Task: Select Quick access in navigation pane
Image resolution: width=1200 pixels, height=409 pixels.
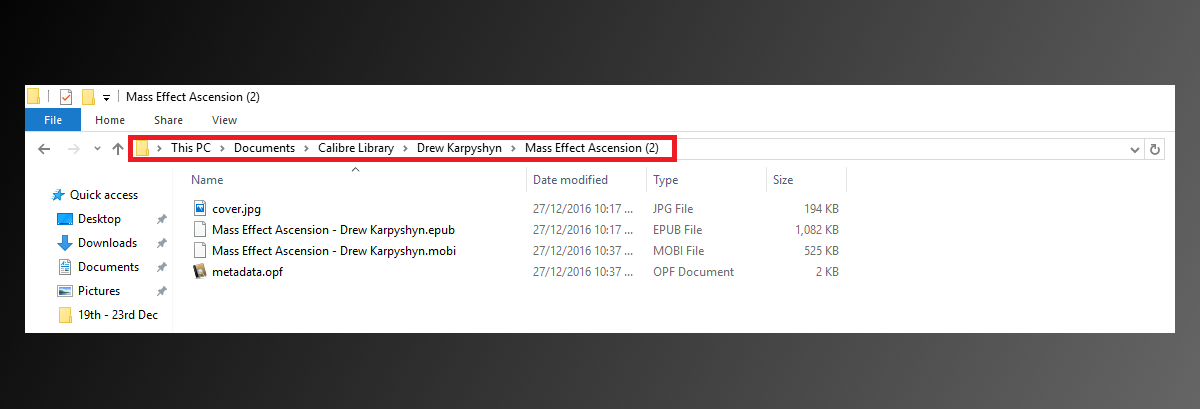Action: [104, 195]
